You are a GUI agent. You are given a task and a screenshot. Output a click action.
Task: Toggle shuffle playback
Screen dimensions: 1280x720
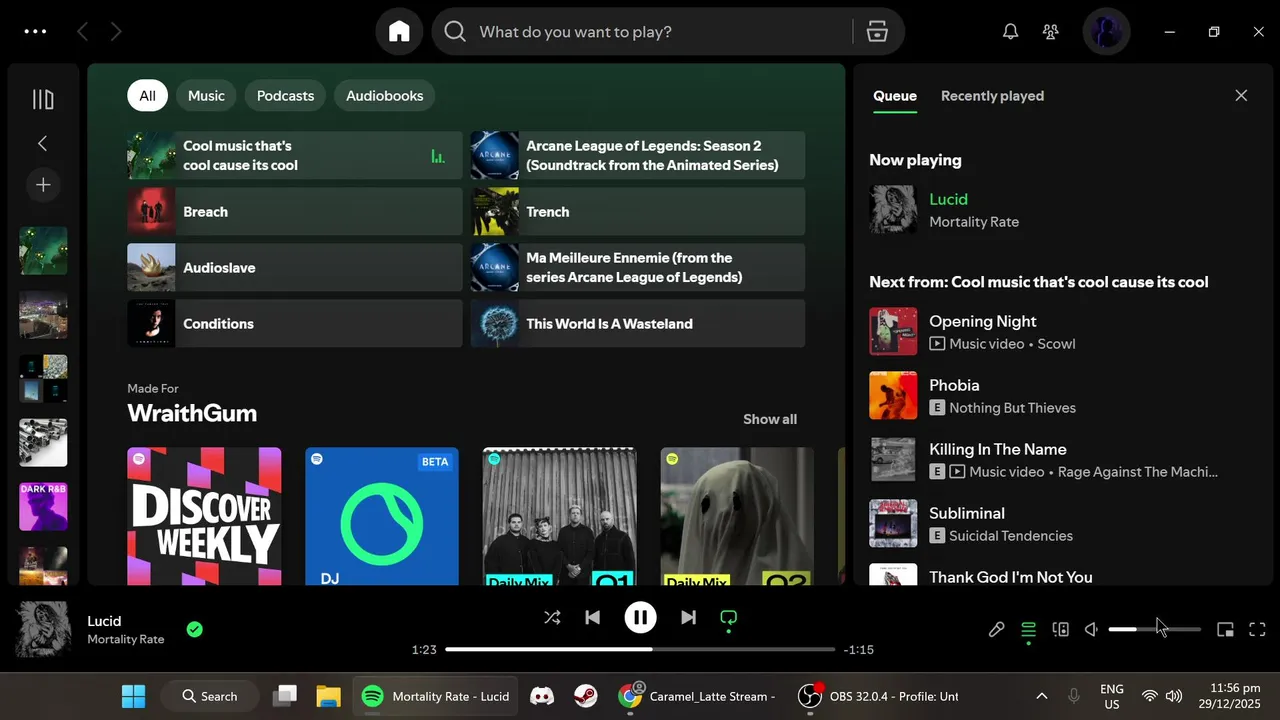point(552,618)
